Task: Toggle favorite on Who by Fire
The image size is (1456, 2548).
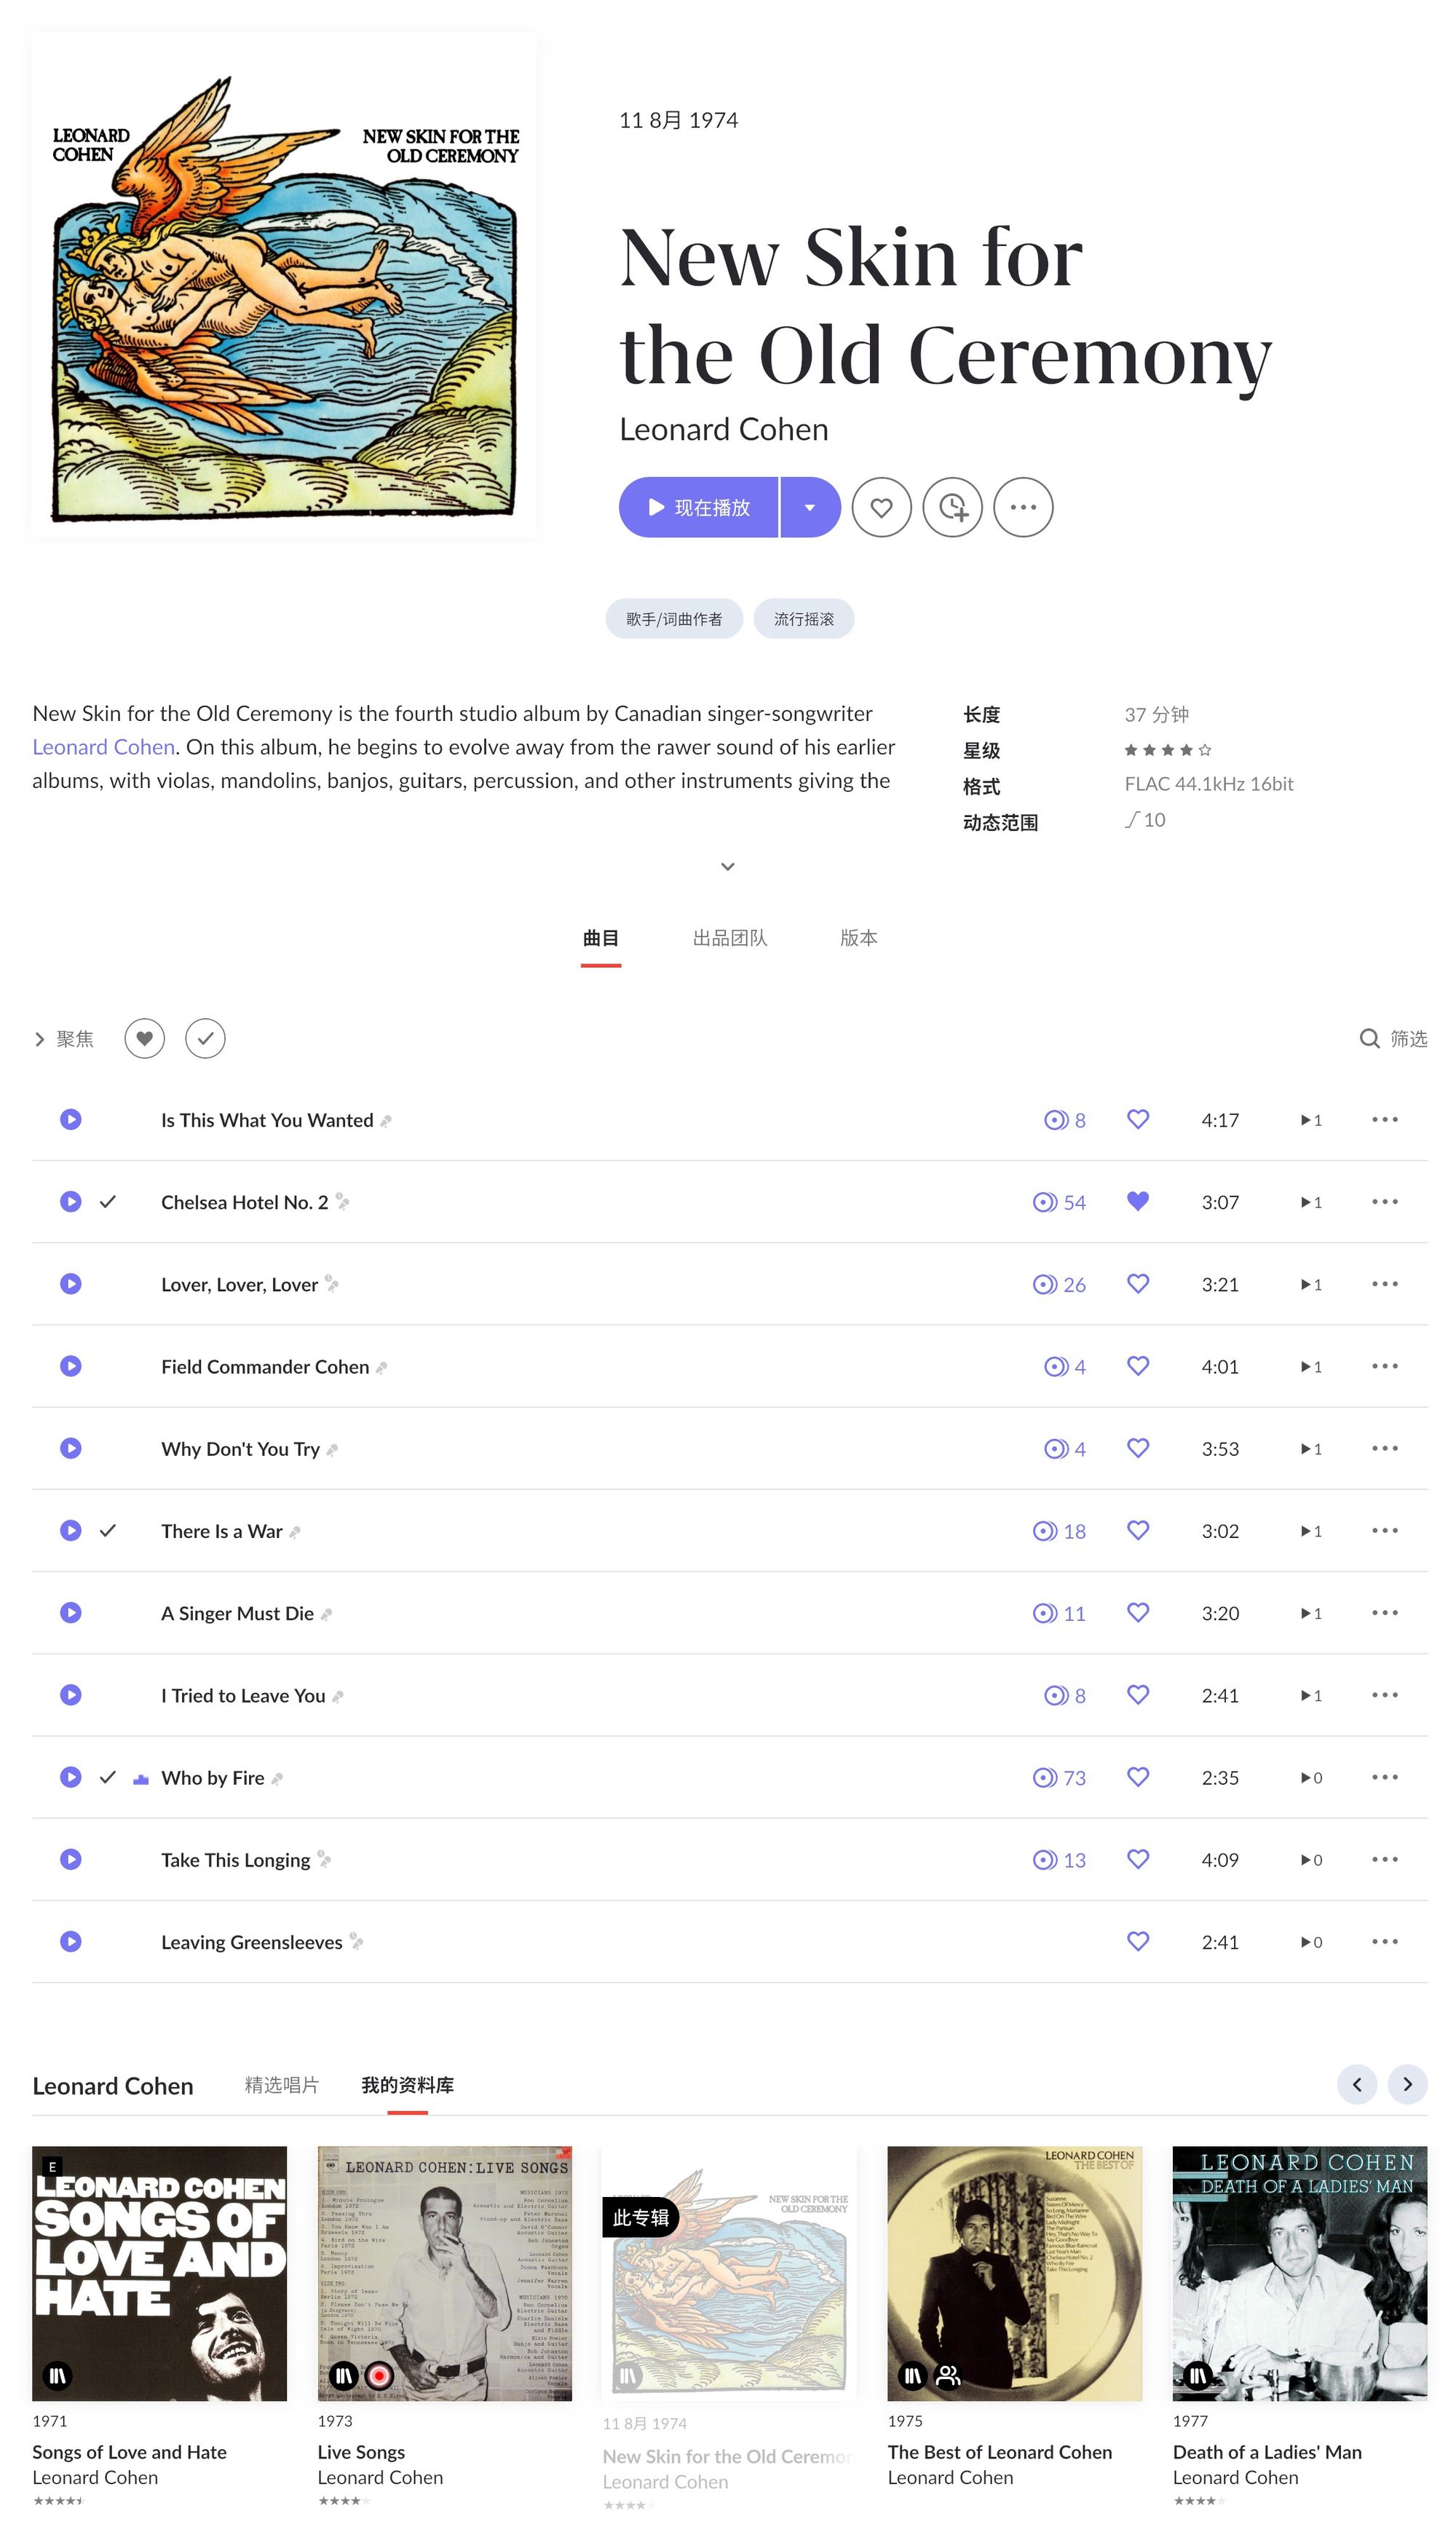Action: click(1138, 1777)
